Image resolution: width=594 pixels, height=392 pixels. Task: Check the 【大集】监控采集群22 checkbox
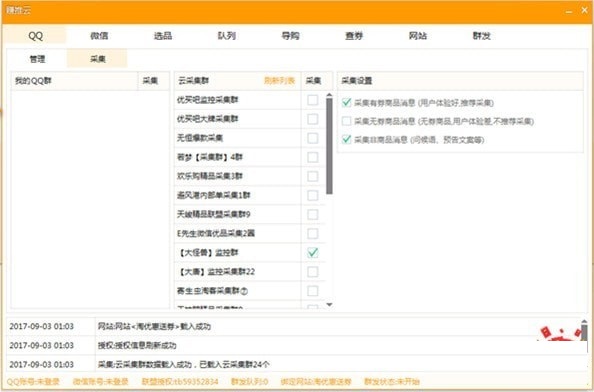[x=313, y=272]
